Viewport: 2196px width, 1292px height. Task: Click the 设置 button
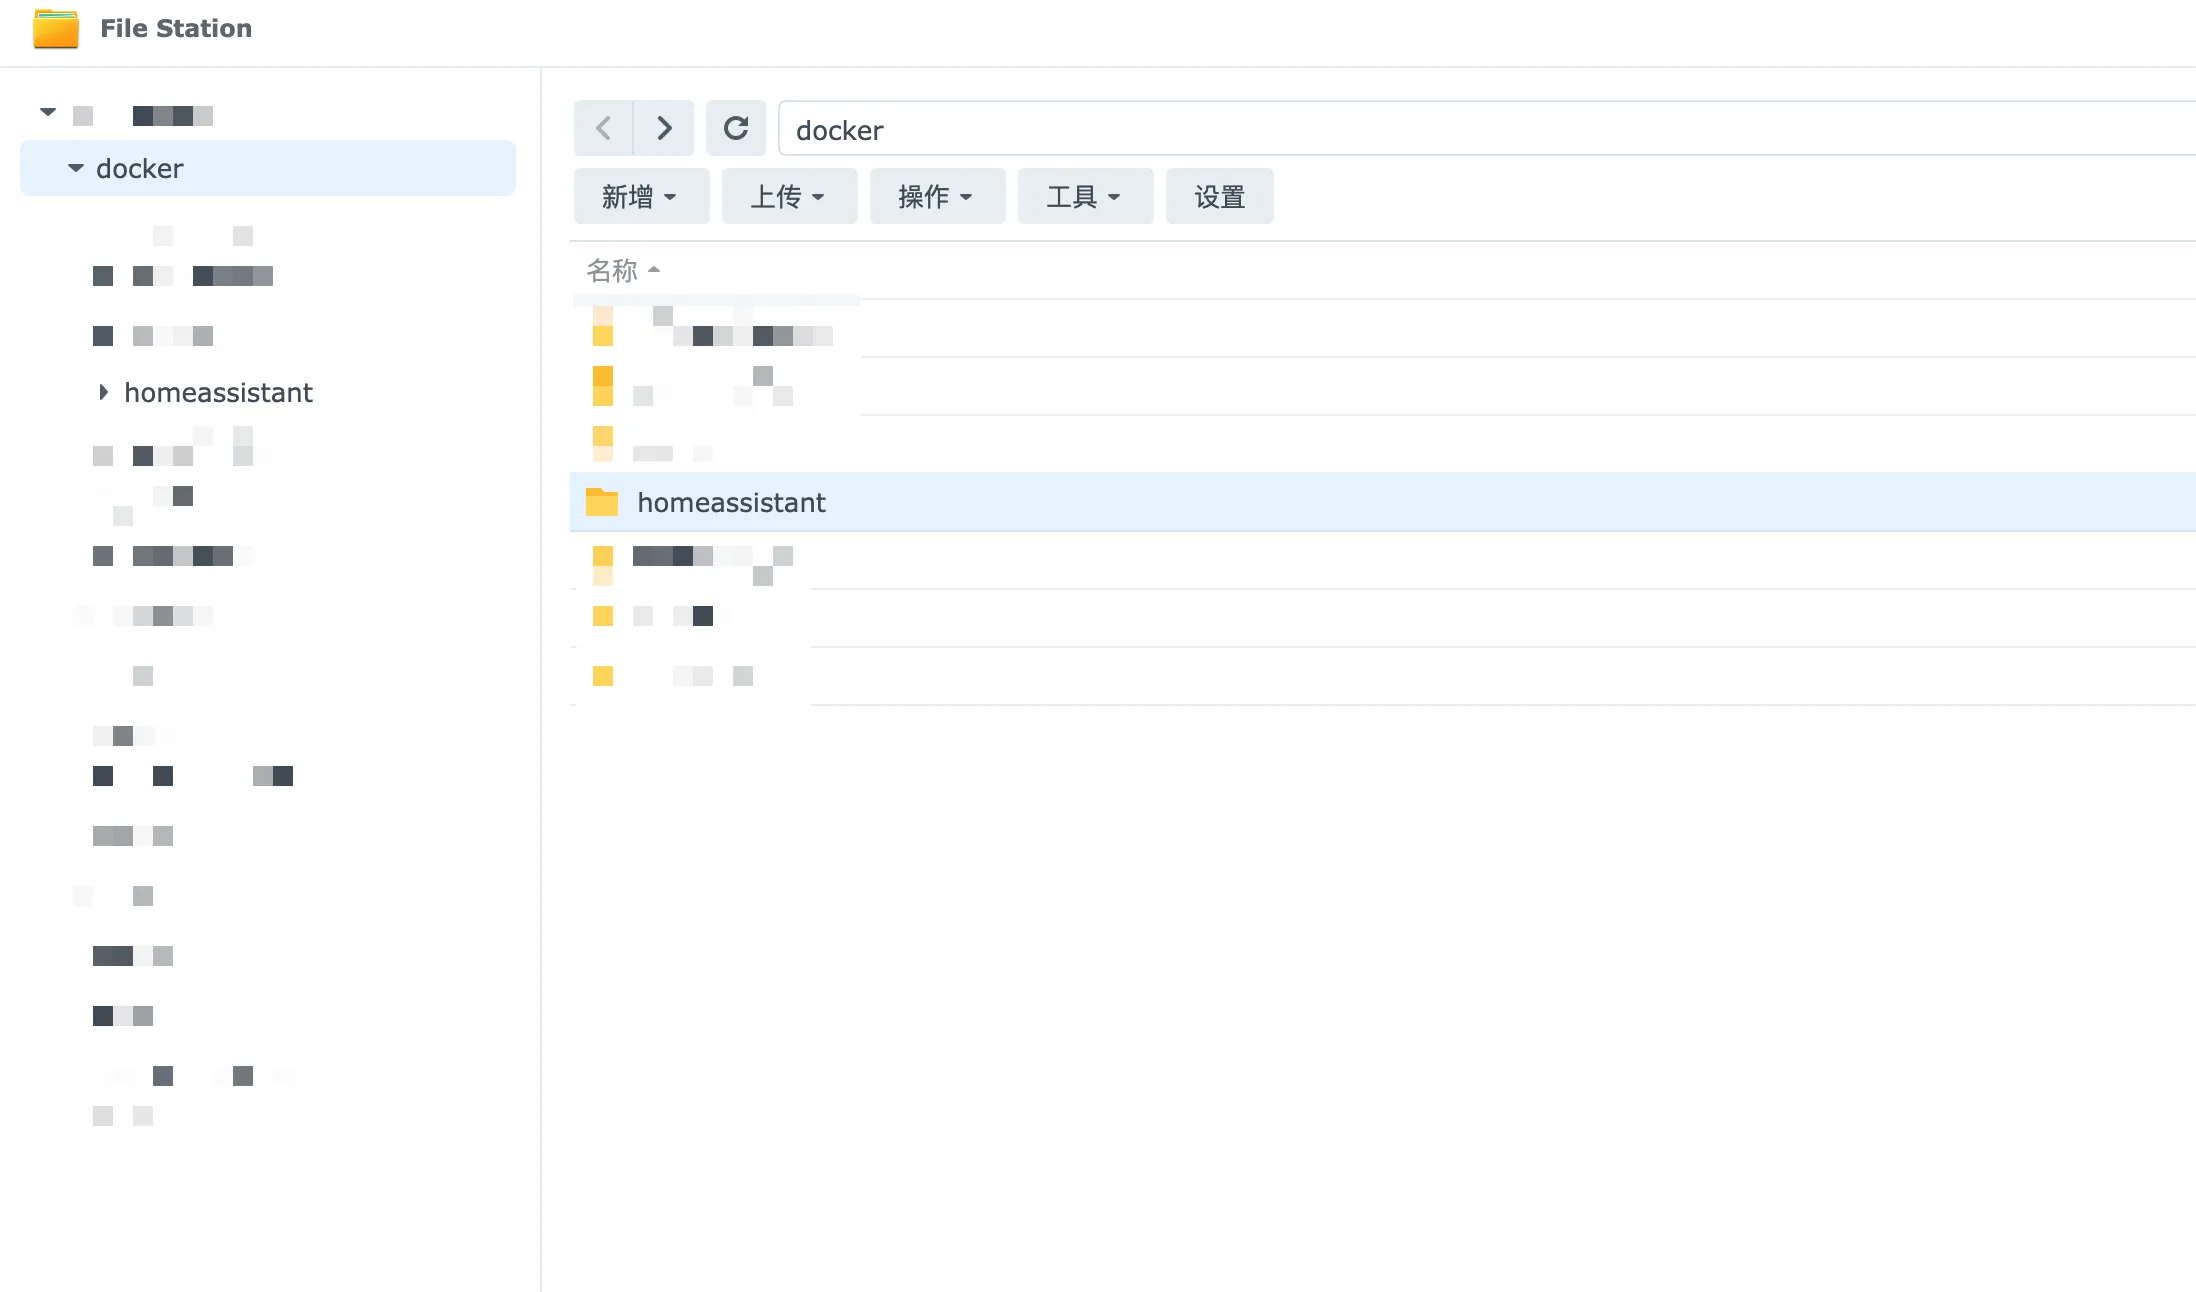[x=1219, y=196]
